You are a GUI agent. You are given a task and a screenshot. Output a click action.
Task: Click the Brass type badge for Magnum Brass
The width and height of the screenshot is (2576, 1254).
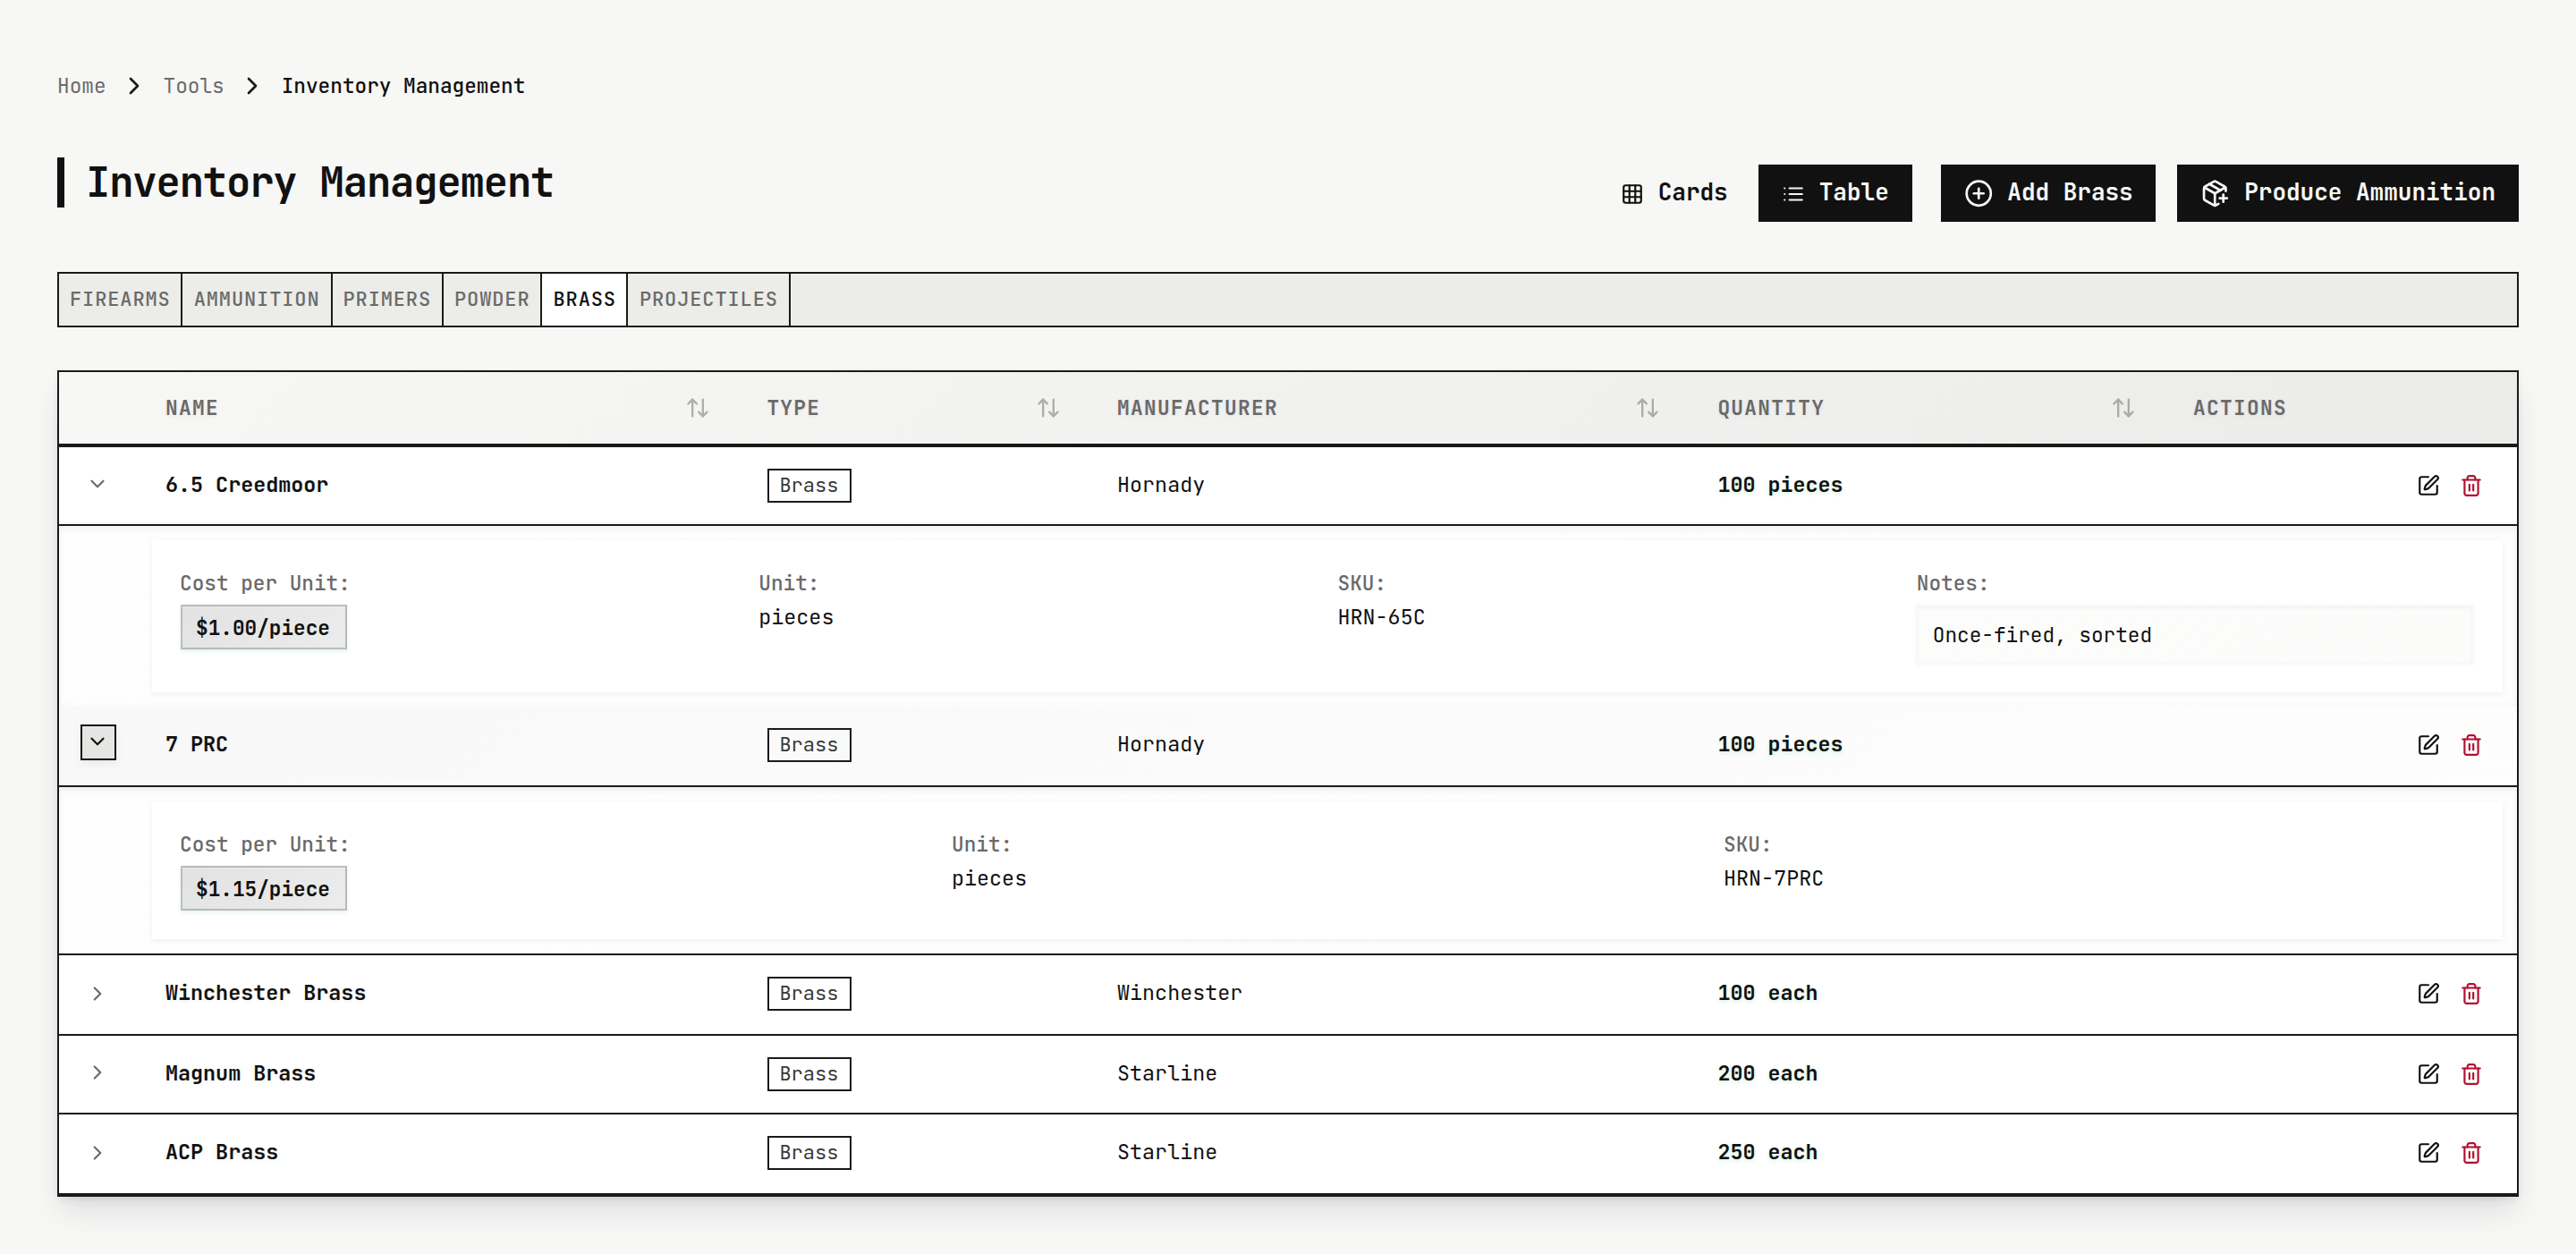(x=808, y=1074)
